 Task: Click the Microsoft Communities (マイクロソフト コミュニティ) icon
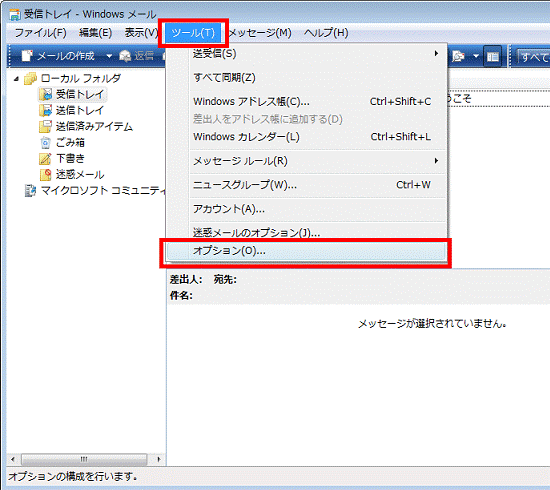click(30, 191)
